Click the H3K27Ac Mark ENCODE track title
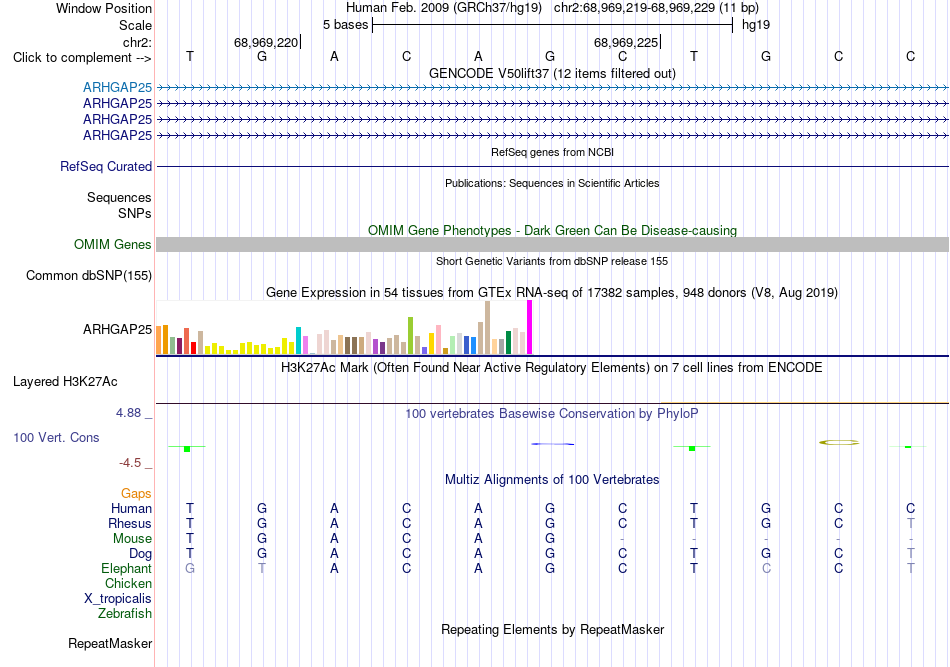 click(x=552, y=368)
